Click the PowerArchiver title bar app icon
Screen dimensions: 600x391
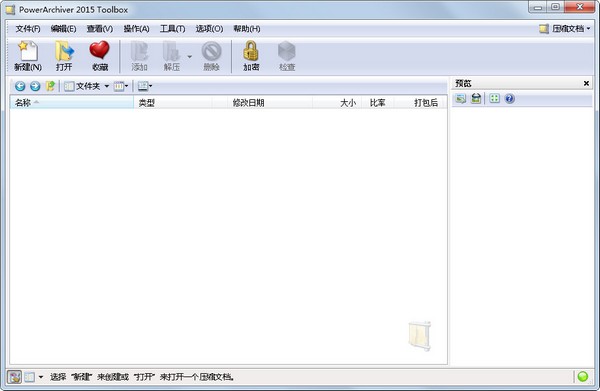click(x=10, y=10)
